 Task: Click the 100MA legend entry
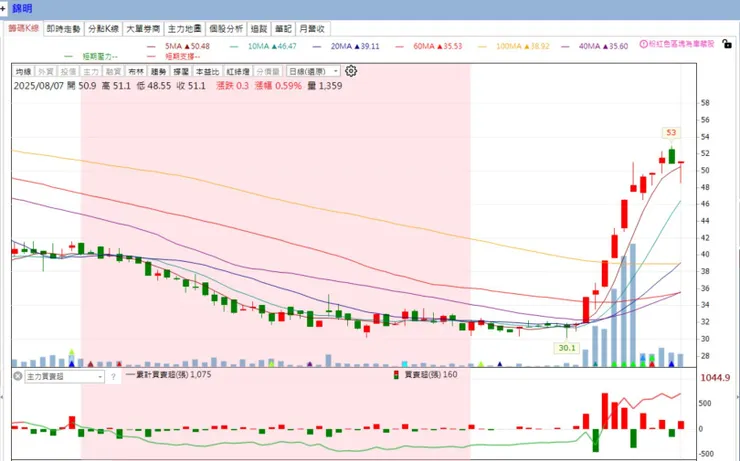click(514, 46)
